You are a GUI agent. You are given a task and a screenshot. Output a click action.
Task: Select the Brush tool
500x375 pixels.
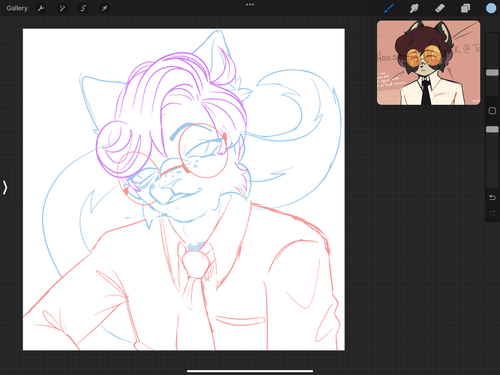pos(389,8)
